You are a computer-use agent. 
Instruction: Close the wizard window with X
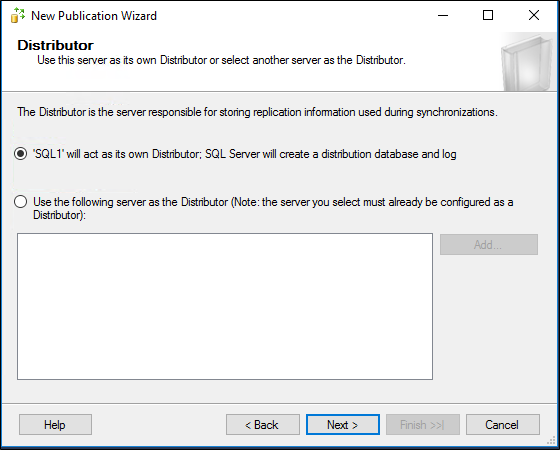(x=534, y=15)
